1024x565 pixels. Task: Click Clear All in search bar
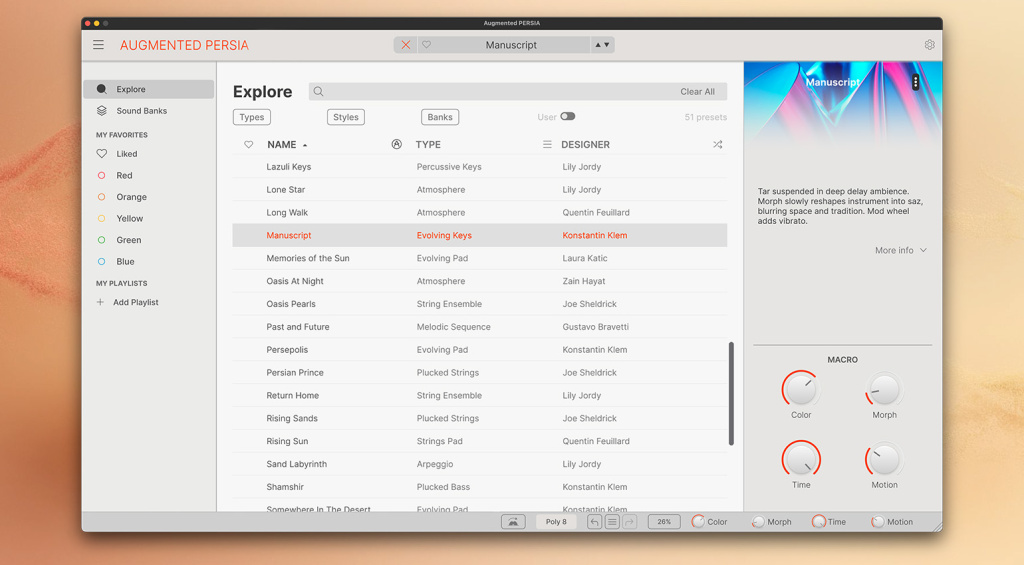coord(697,92)
